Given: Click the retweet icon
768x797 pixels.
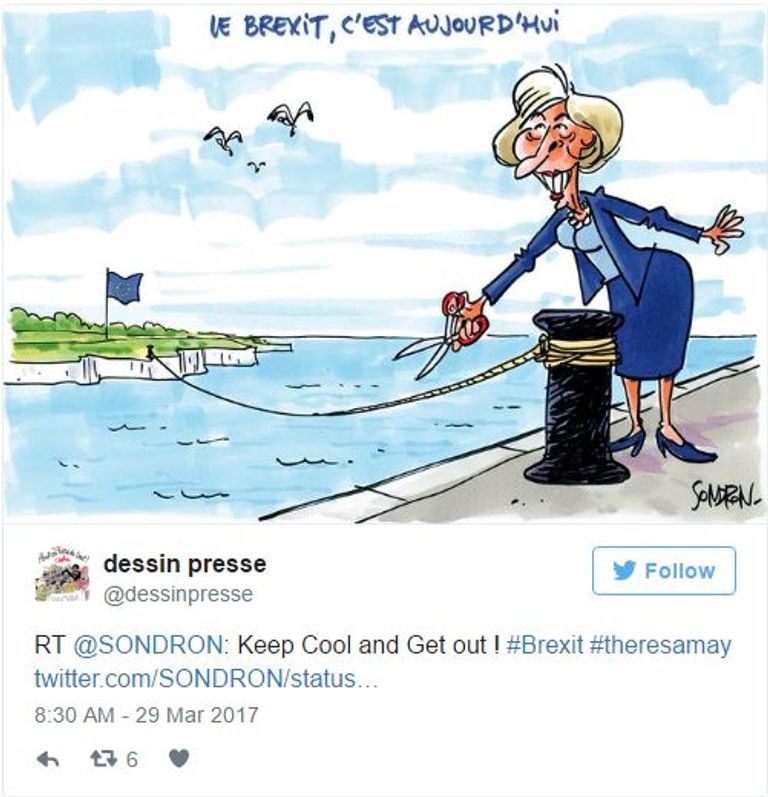Looking at the screenshot, I should pos(102,759).
